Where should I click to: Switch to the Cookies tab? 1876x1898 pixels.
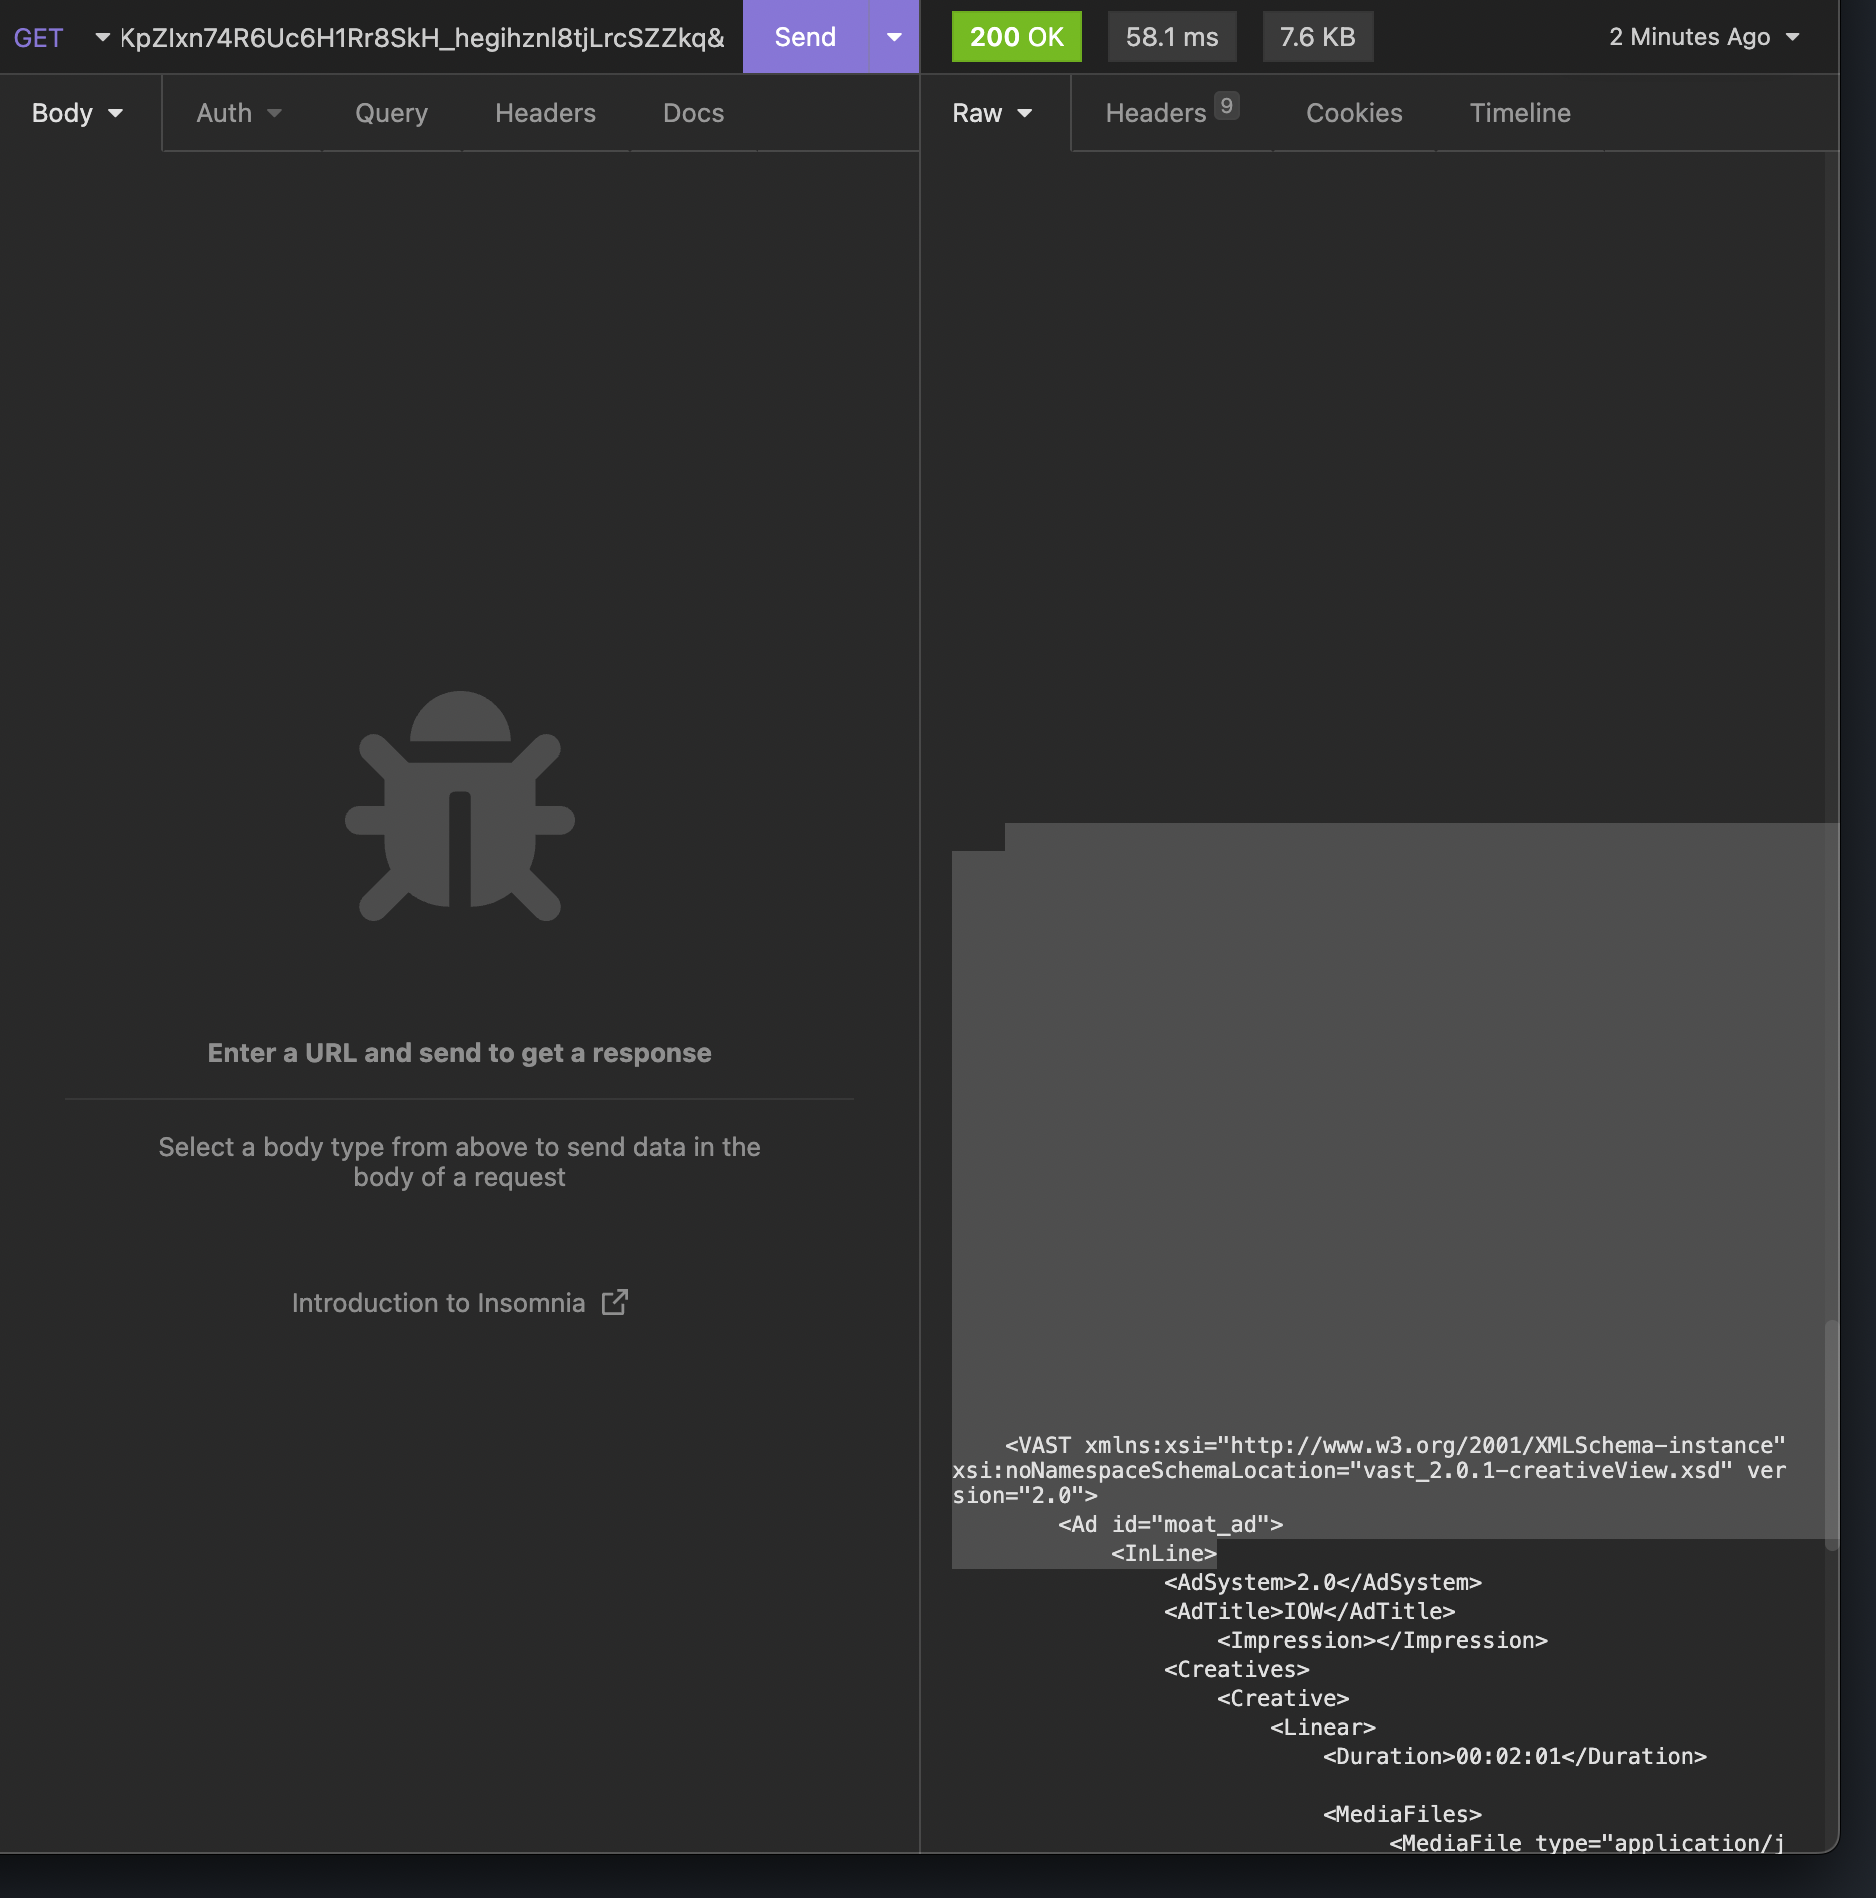click(1354, 113)
